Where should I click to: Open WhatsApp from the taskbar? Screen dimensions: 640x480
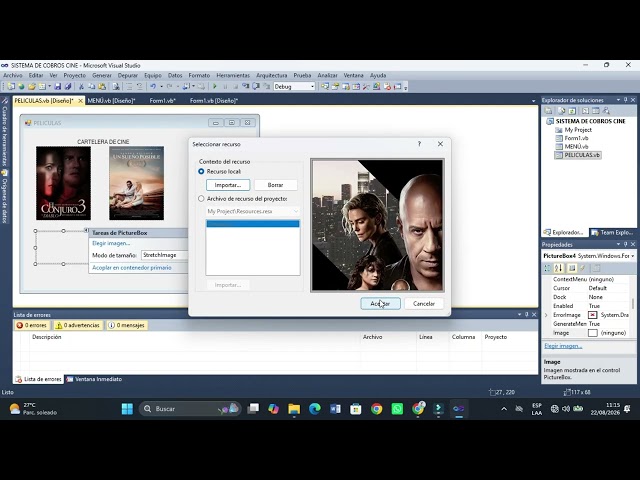397,409
